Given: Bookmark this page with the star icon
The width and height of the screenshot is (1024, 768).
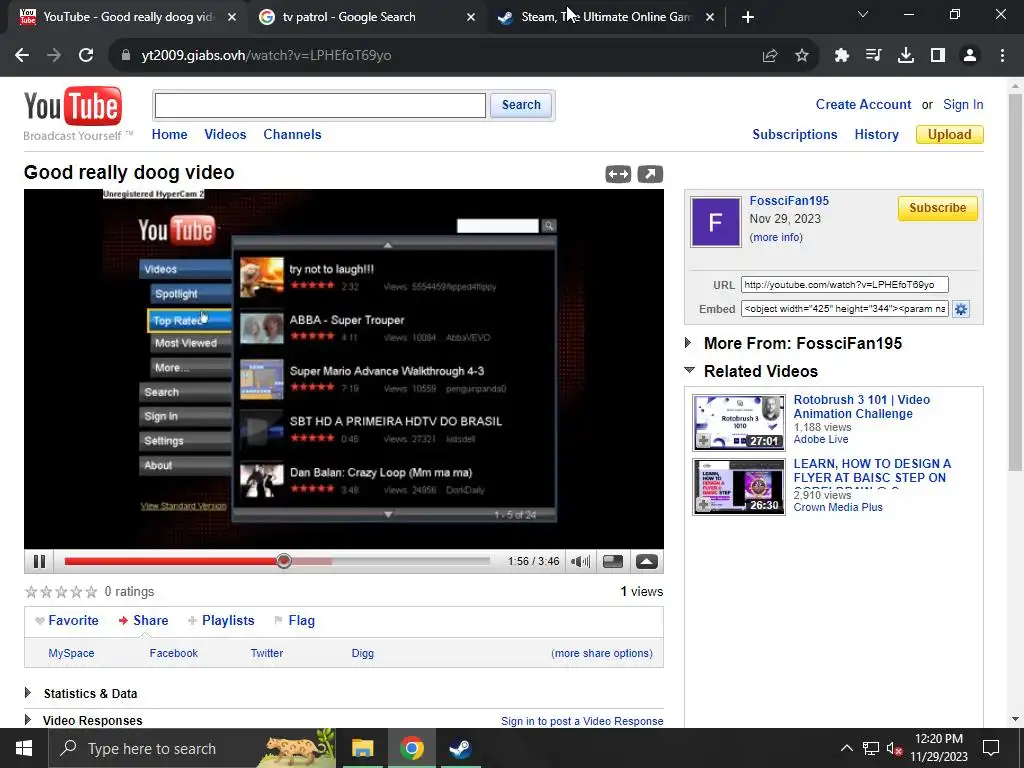Looking at the screenshot, I should point(802,56).
